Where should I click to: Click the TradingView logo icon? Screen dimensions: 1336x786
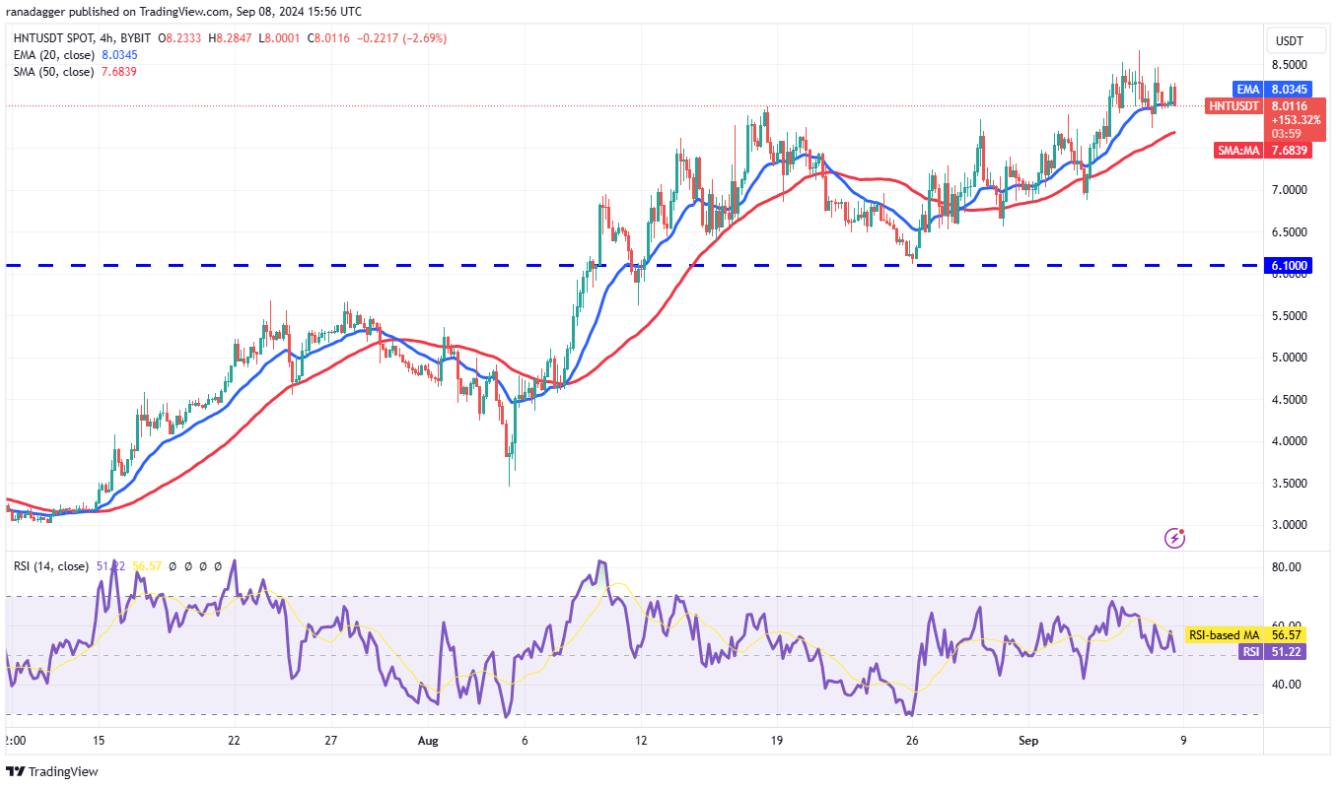click(x=16, y=772)
